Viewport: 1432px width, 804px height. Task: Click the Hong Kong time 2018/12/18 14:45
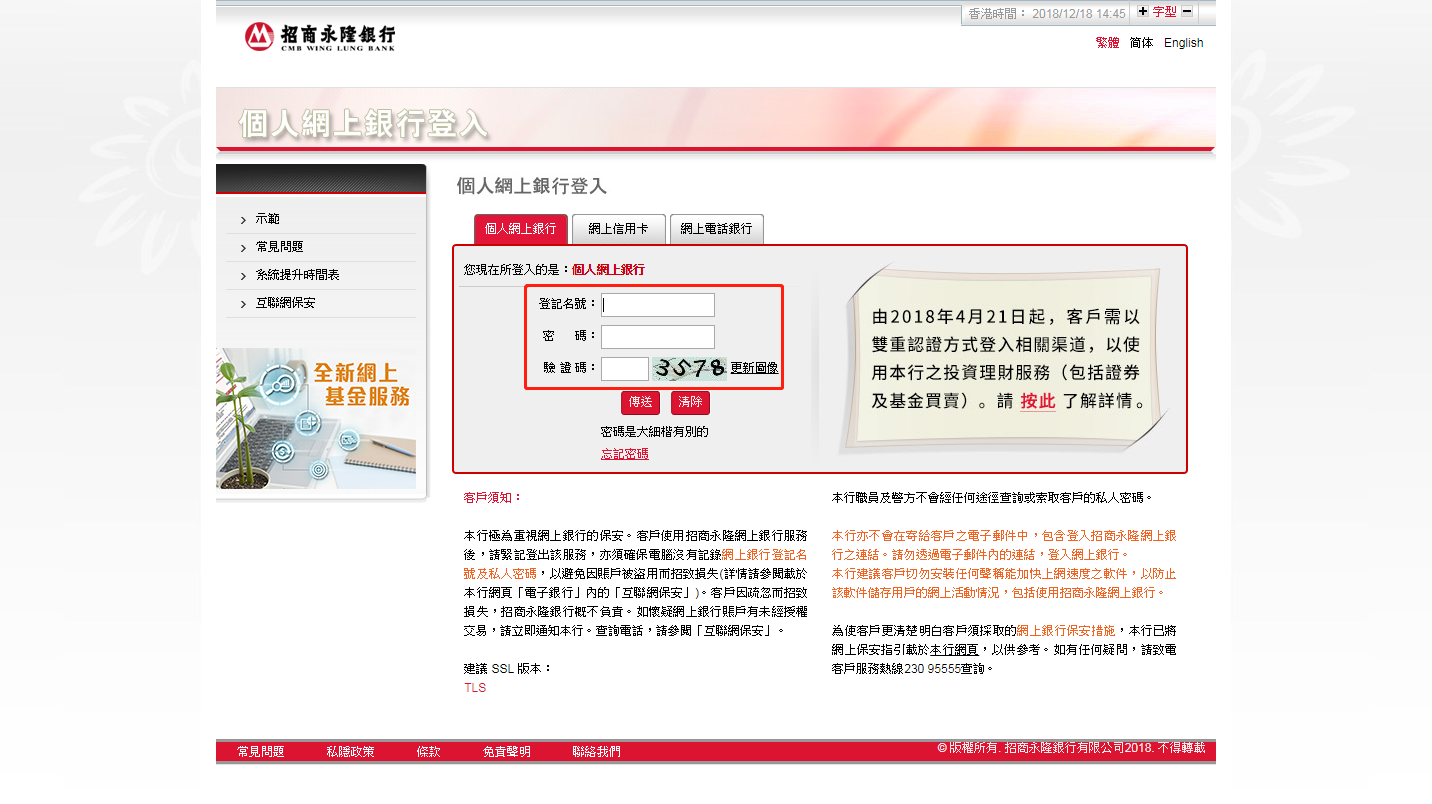1078,14
